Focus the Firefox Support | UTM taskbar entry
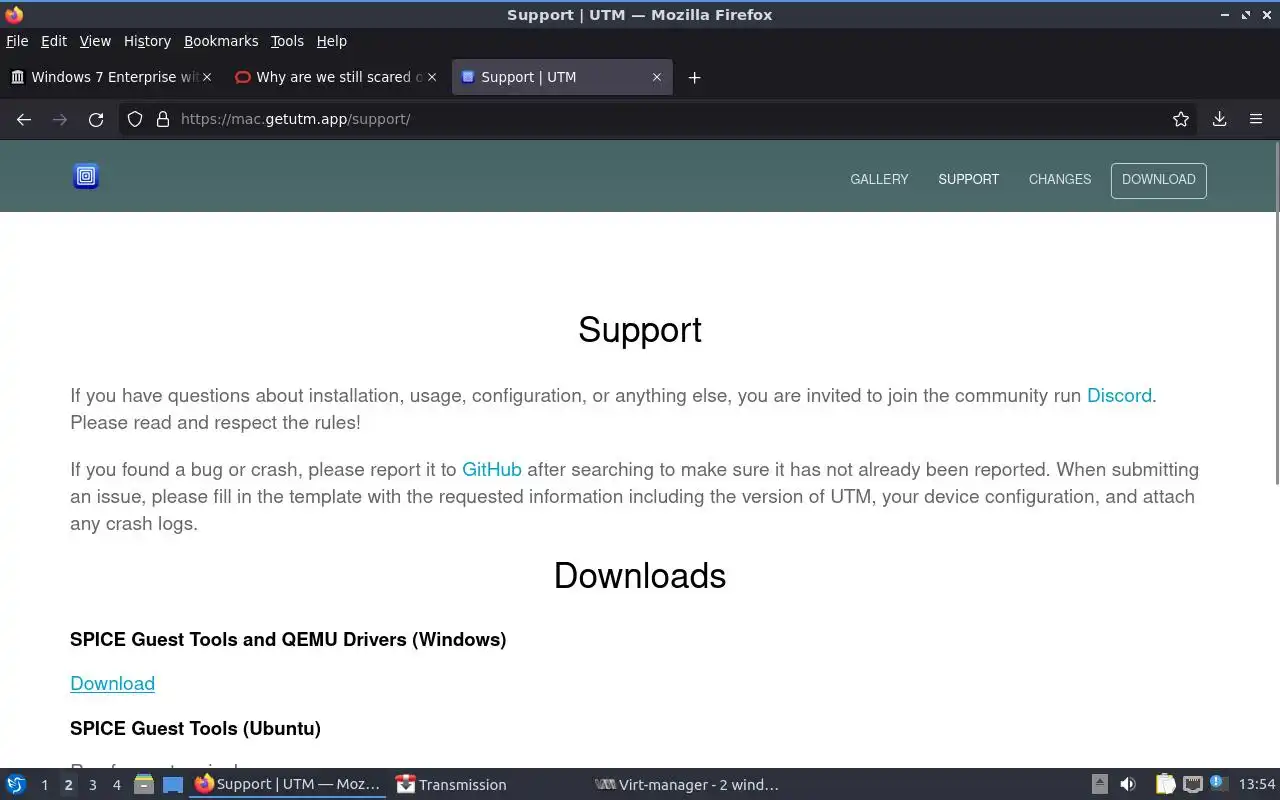 (x=288, y=785)
